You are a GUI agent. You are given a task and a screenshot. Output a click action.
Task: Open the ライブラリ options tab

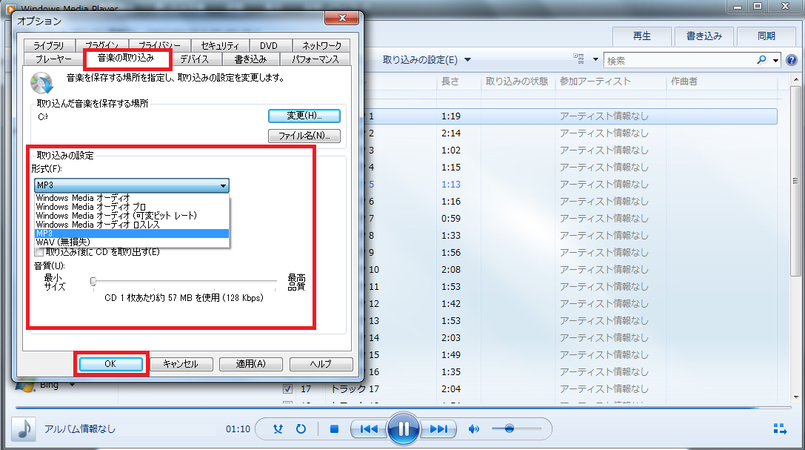tap(49, 45)
